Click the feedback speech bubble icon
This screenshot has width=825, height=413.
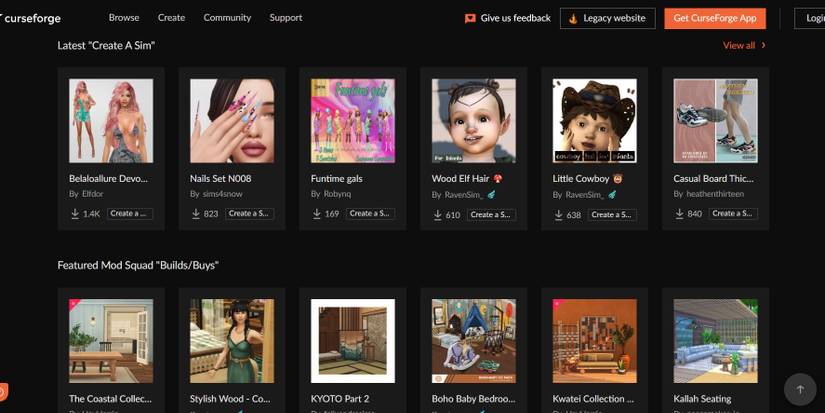click(x=470, y=18)
